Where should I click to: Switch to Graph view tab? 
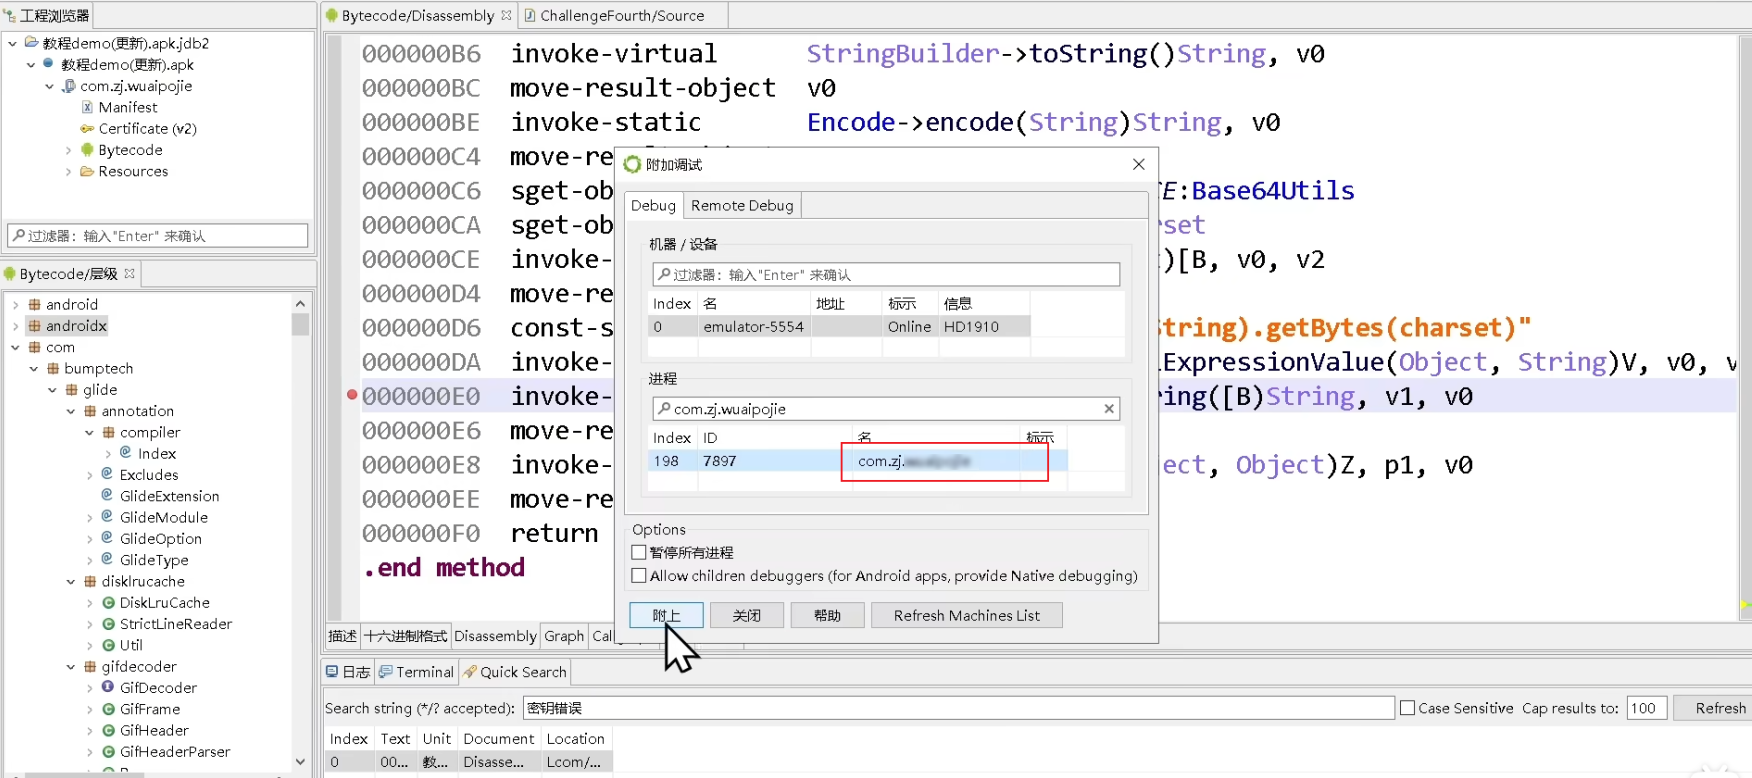[x=564, y=636]
